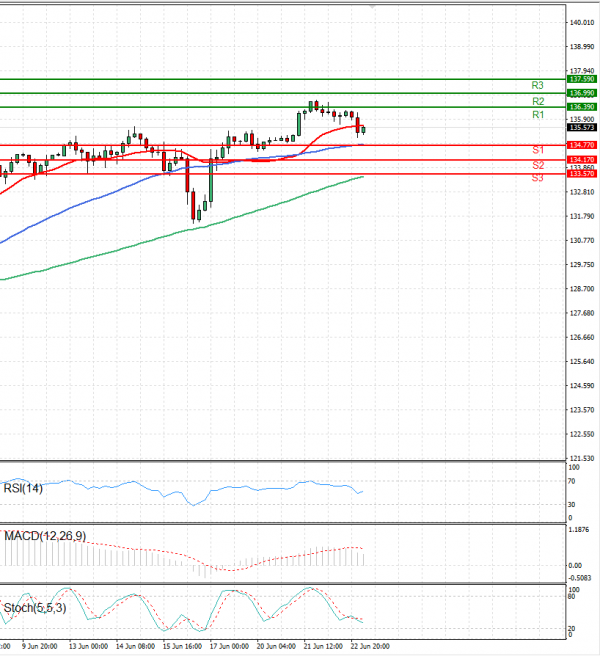This screenshot has height=656, width=600.
Task: Click the green 137.590 price tag
Action: coord(582,79)
